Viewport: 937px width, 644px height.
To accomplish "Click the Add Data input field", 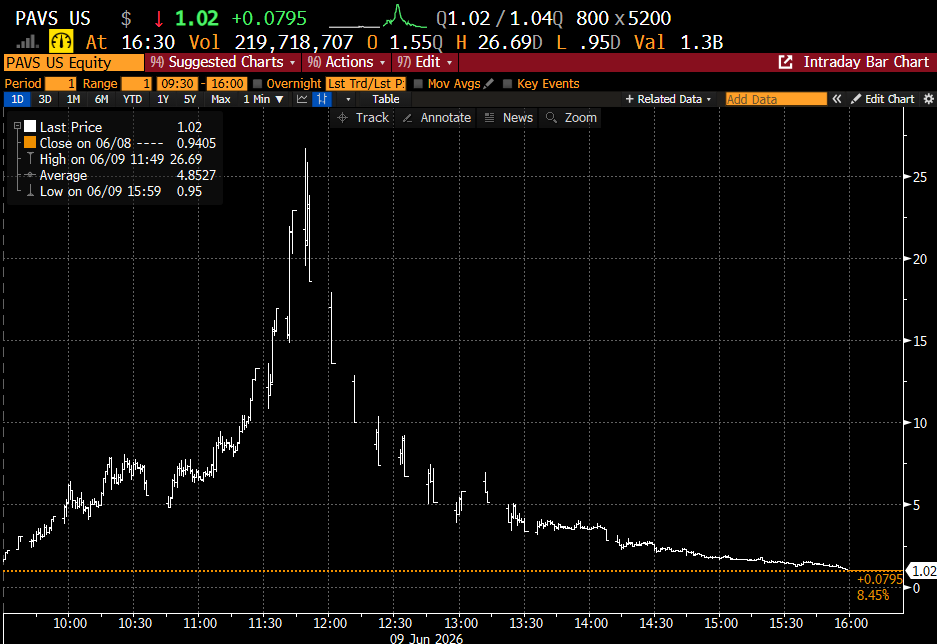I will click(776, 99).
